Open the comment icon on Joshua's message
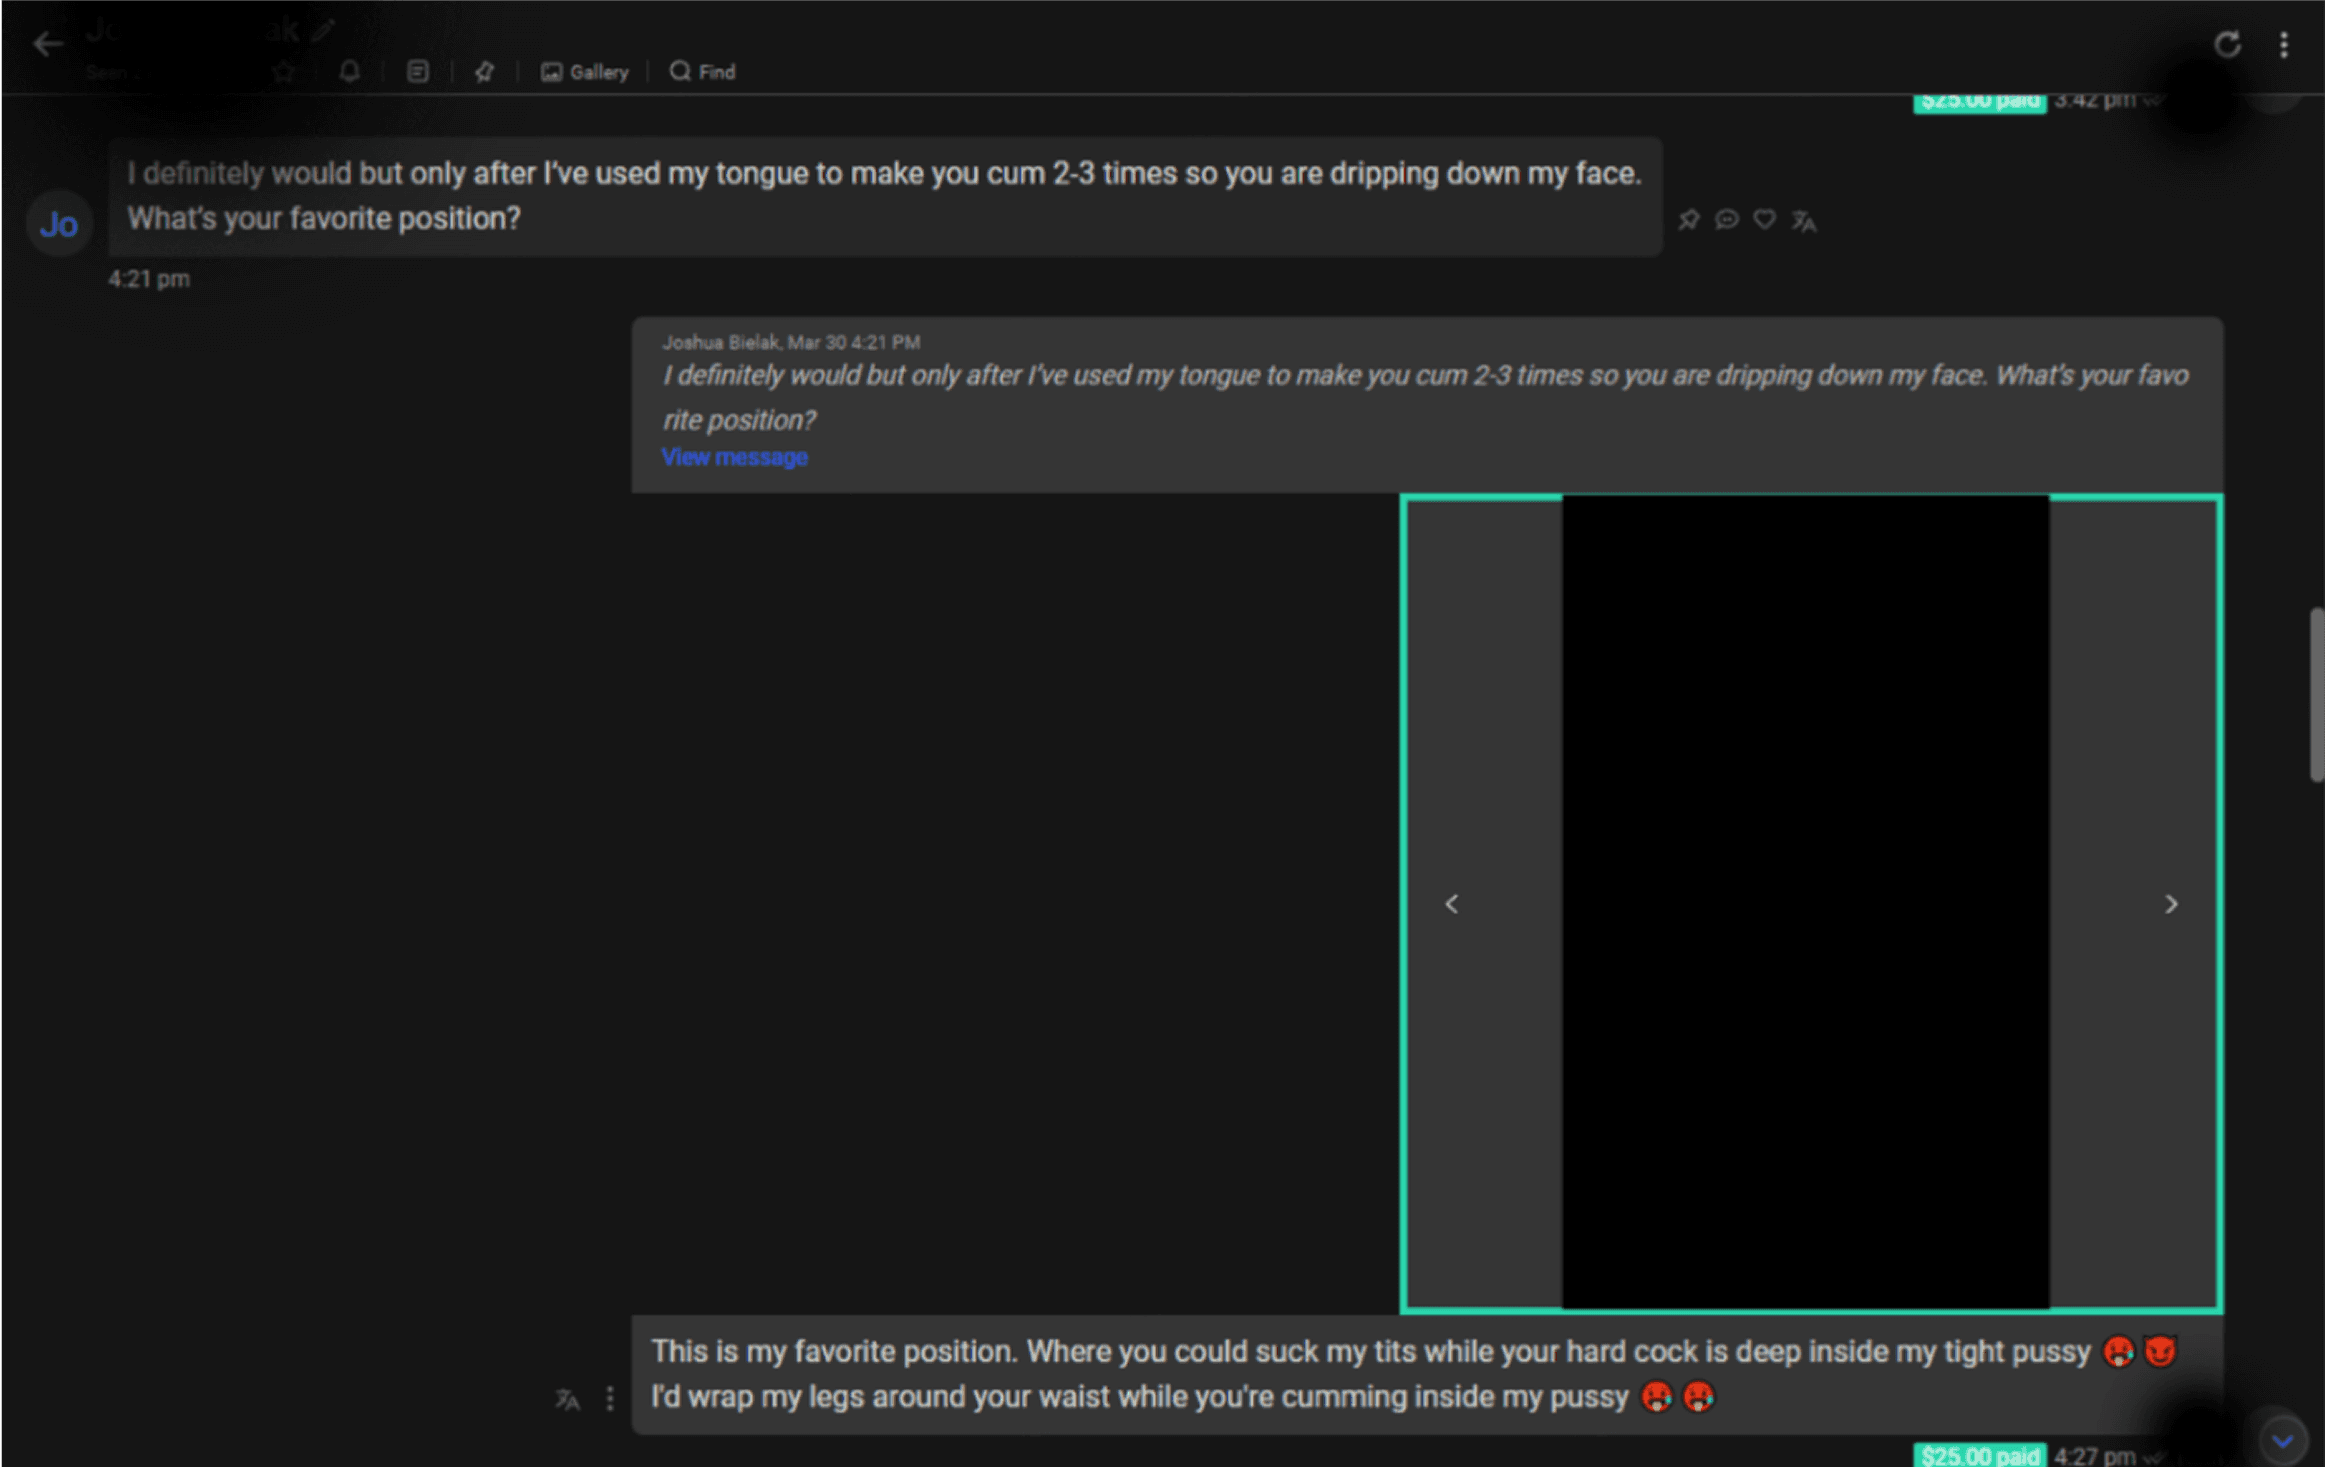 pos(1726,219)
